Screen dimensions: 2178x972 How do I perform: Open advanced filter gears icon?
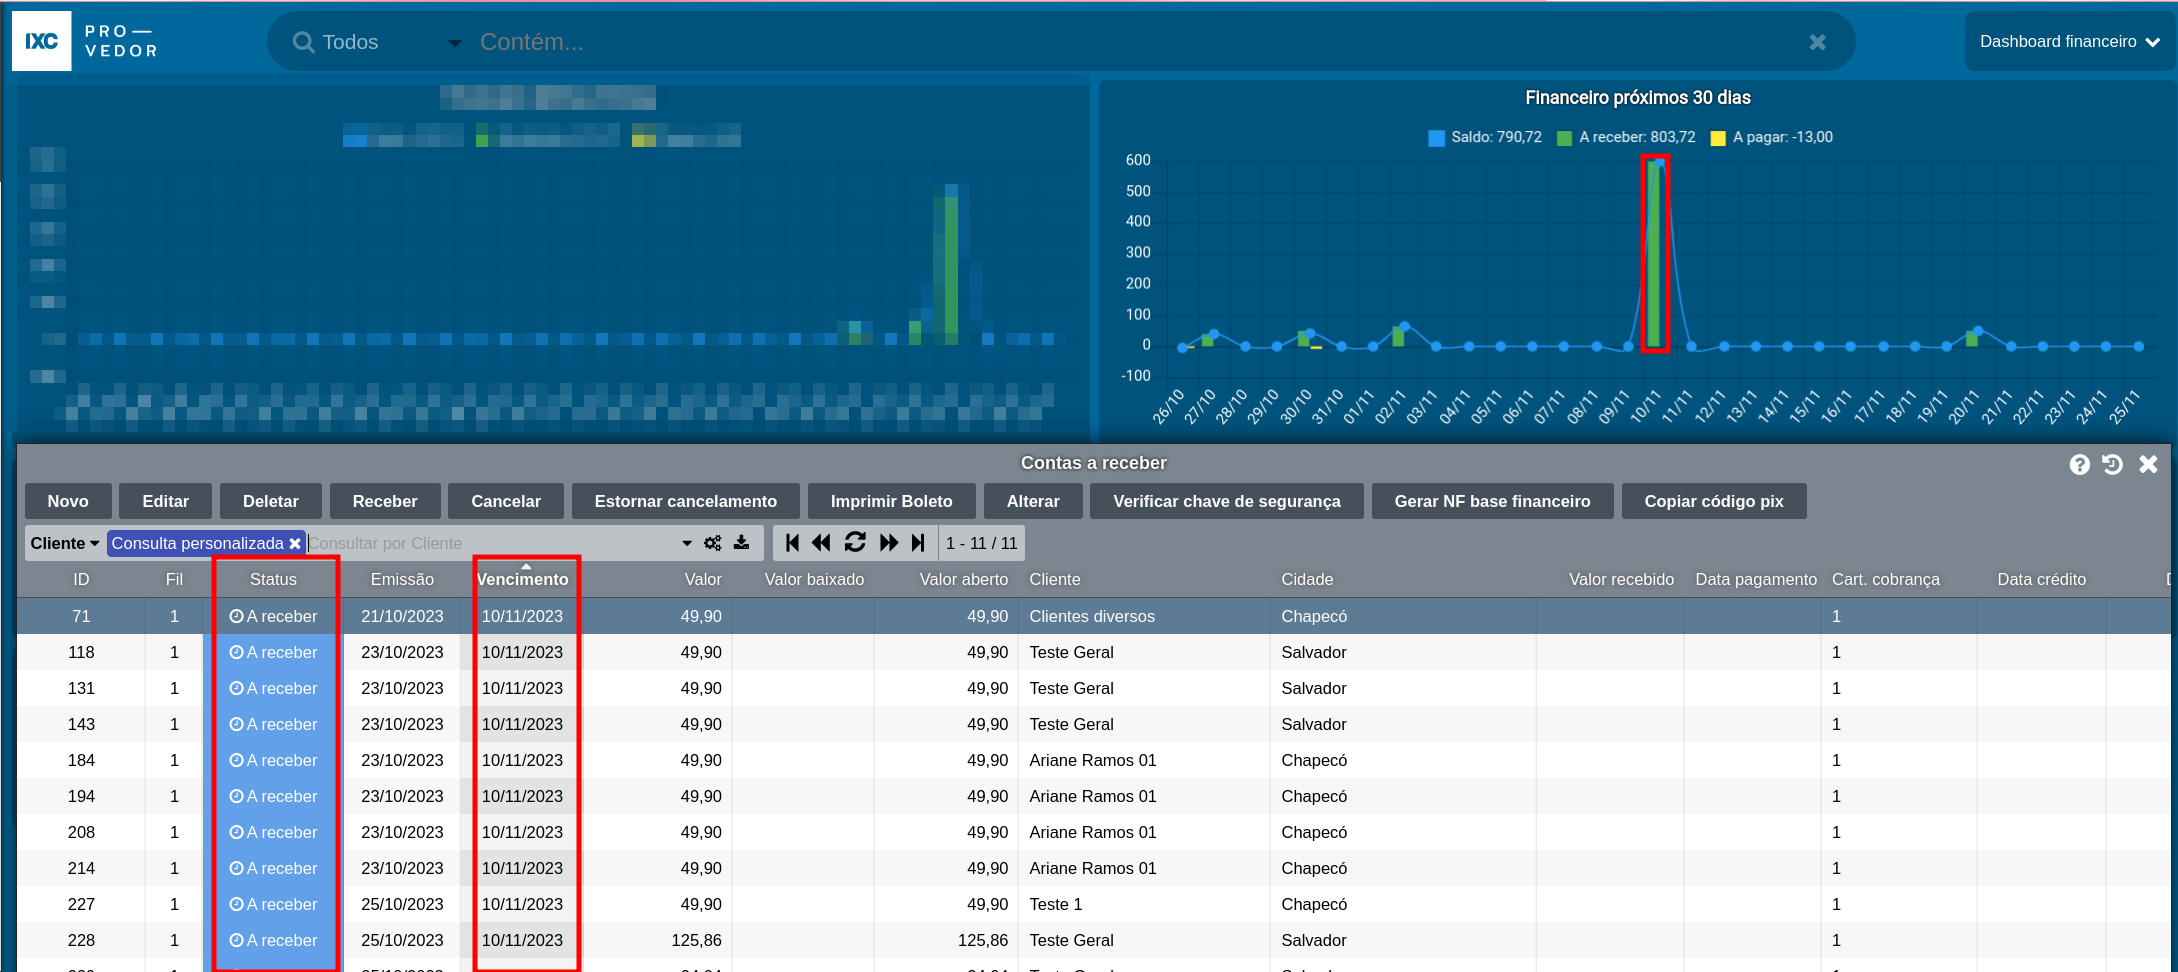(713, 543)
